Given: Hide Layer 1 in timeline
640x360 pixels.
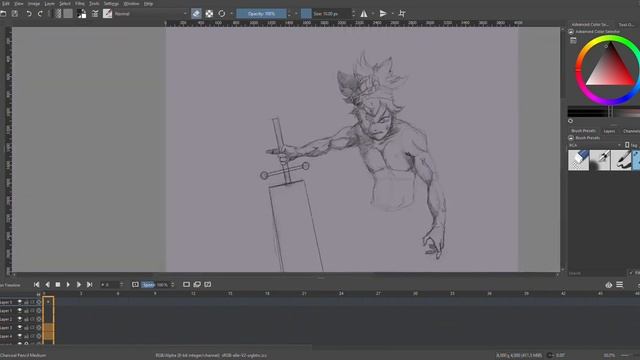Looking at the screenshot, I should 19,311.
